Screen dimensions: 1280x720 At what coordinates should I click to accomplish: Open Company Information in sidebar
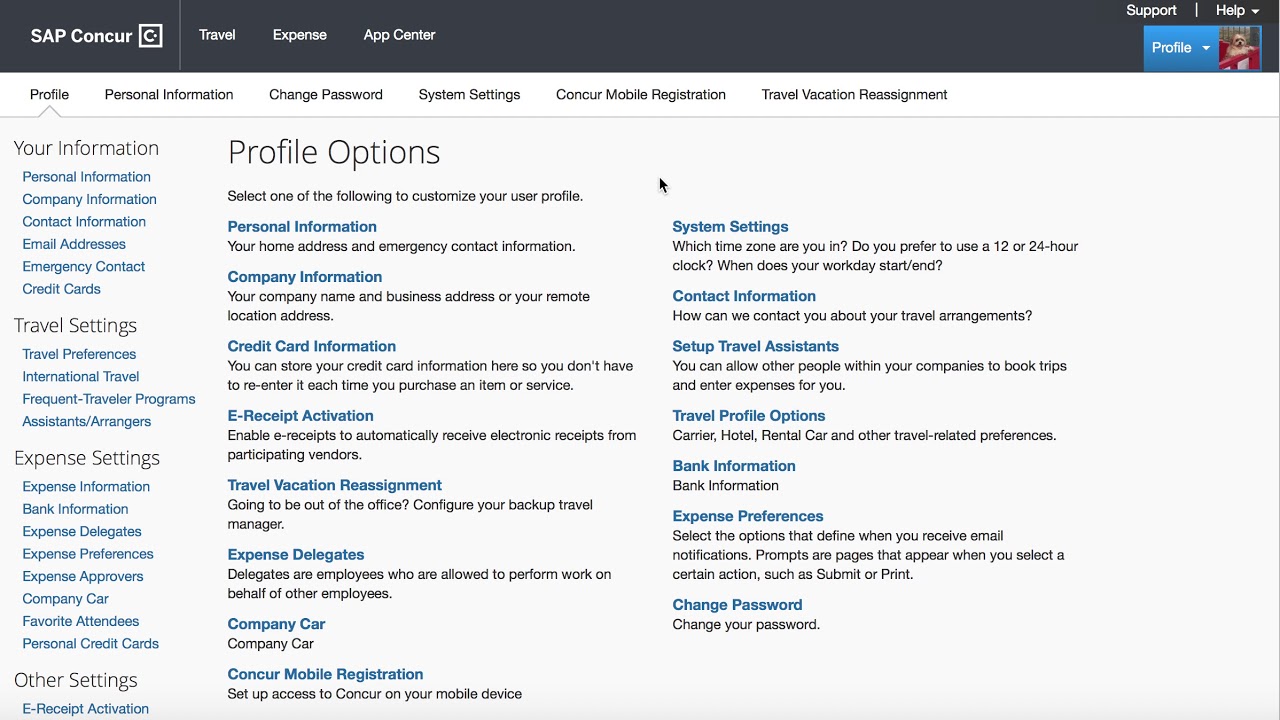[x=89, y=199]
